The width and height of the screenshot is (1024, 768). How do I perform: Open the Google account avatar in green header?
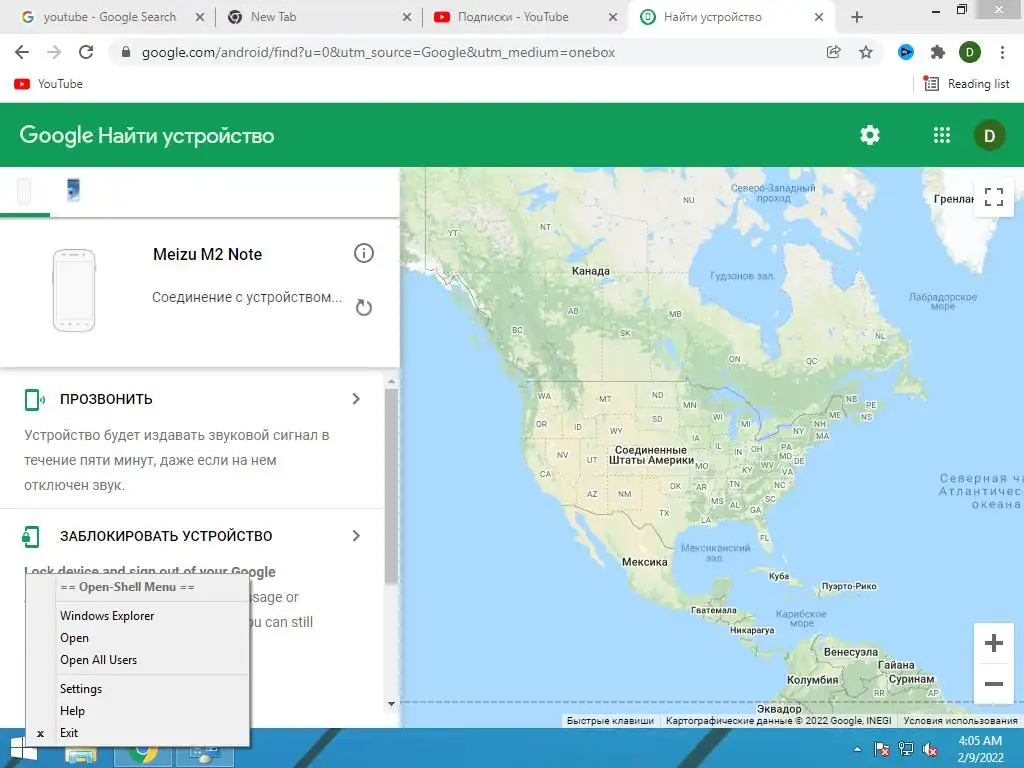point(989,135)
